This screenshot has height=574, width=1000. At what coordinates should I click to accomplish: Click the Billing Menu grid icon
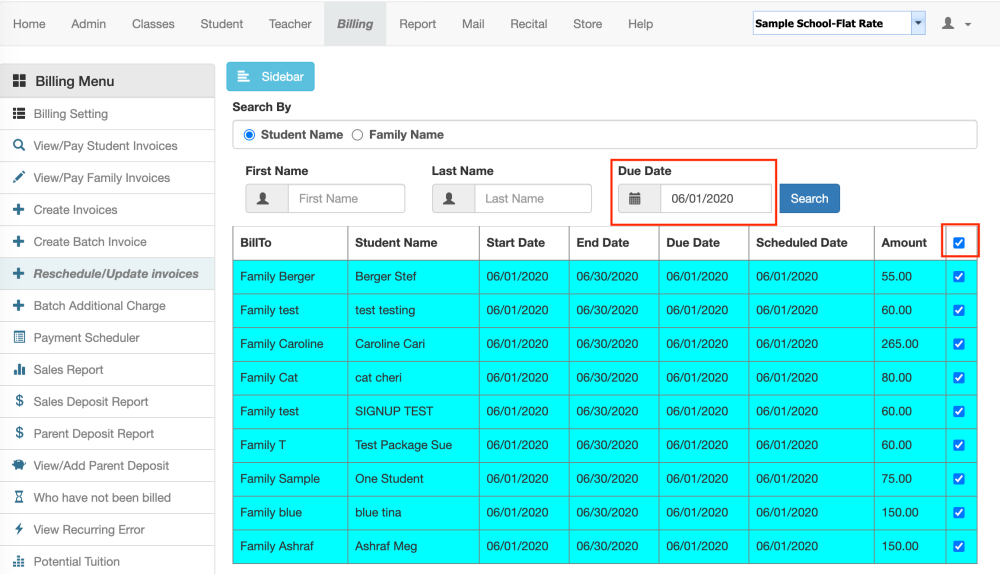point(19,80)
